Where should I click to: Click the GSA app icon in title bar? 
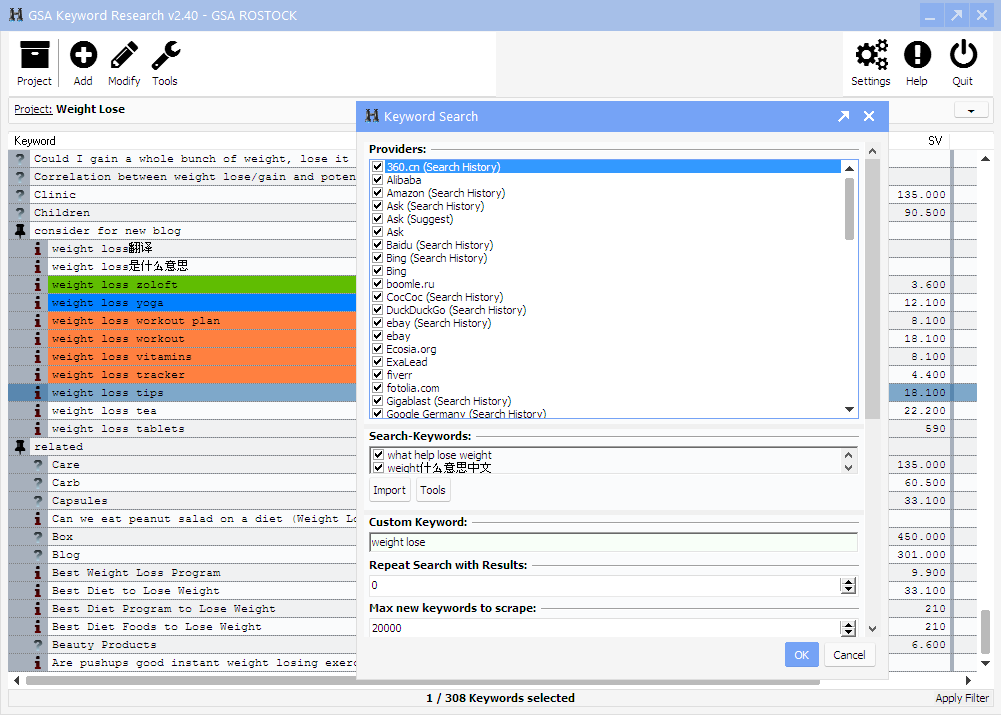(x=16, y=15)
